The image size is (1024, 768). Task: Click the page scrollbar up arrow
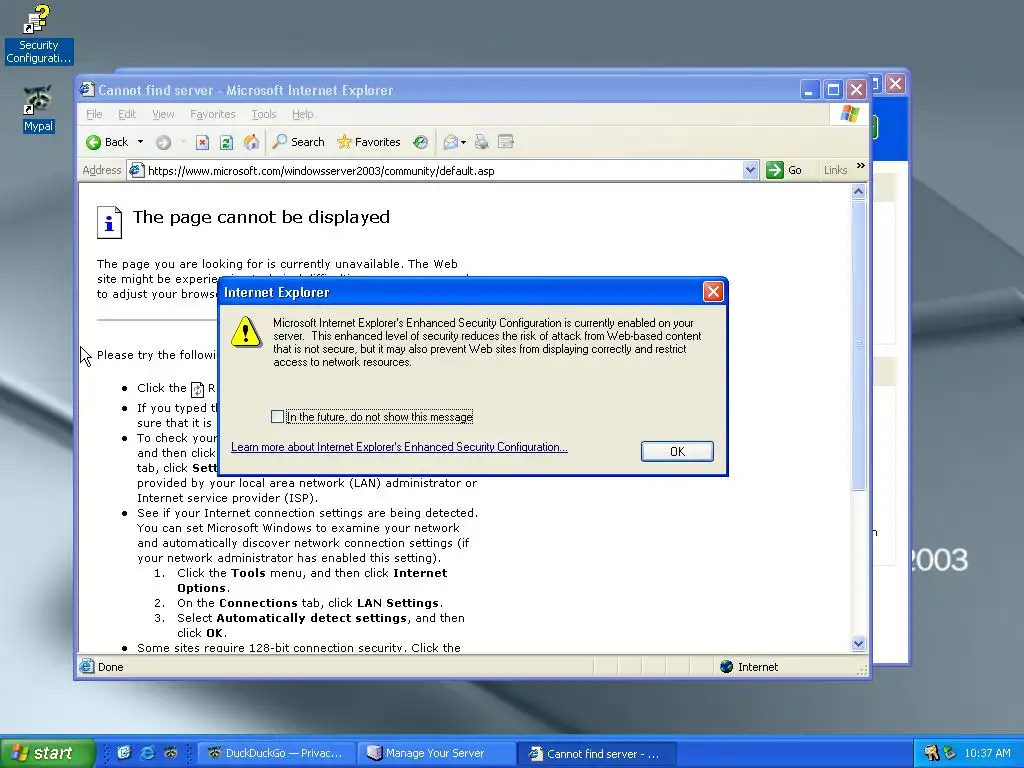tap(859, 191)
